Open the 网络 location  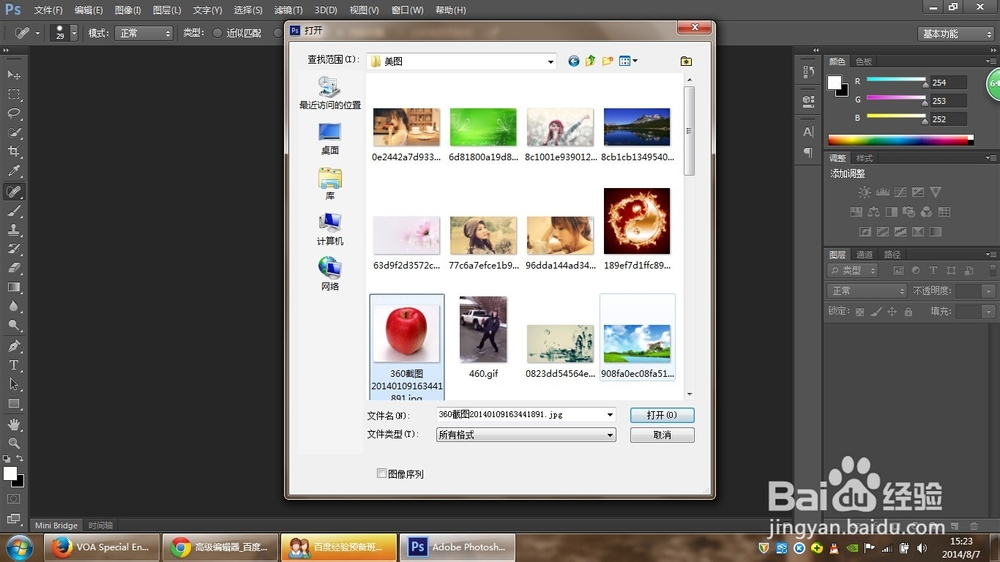(x=330, y=274)
